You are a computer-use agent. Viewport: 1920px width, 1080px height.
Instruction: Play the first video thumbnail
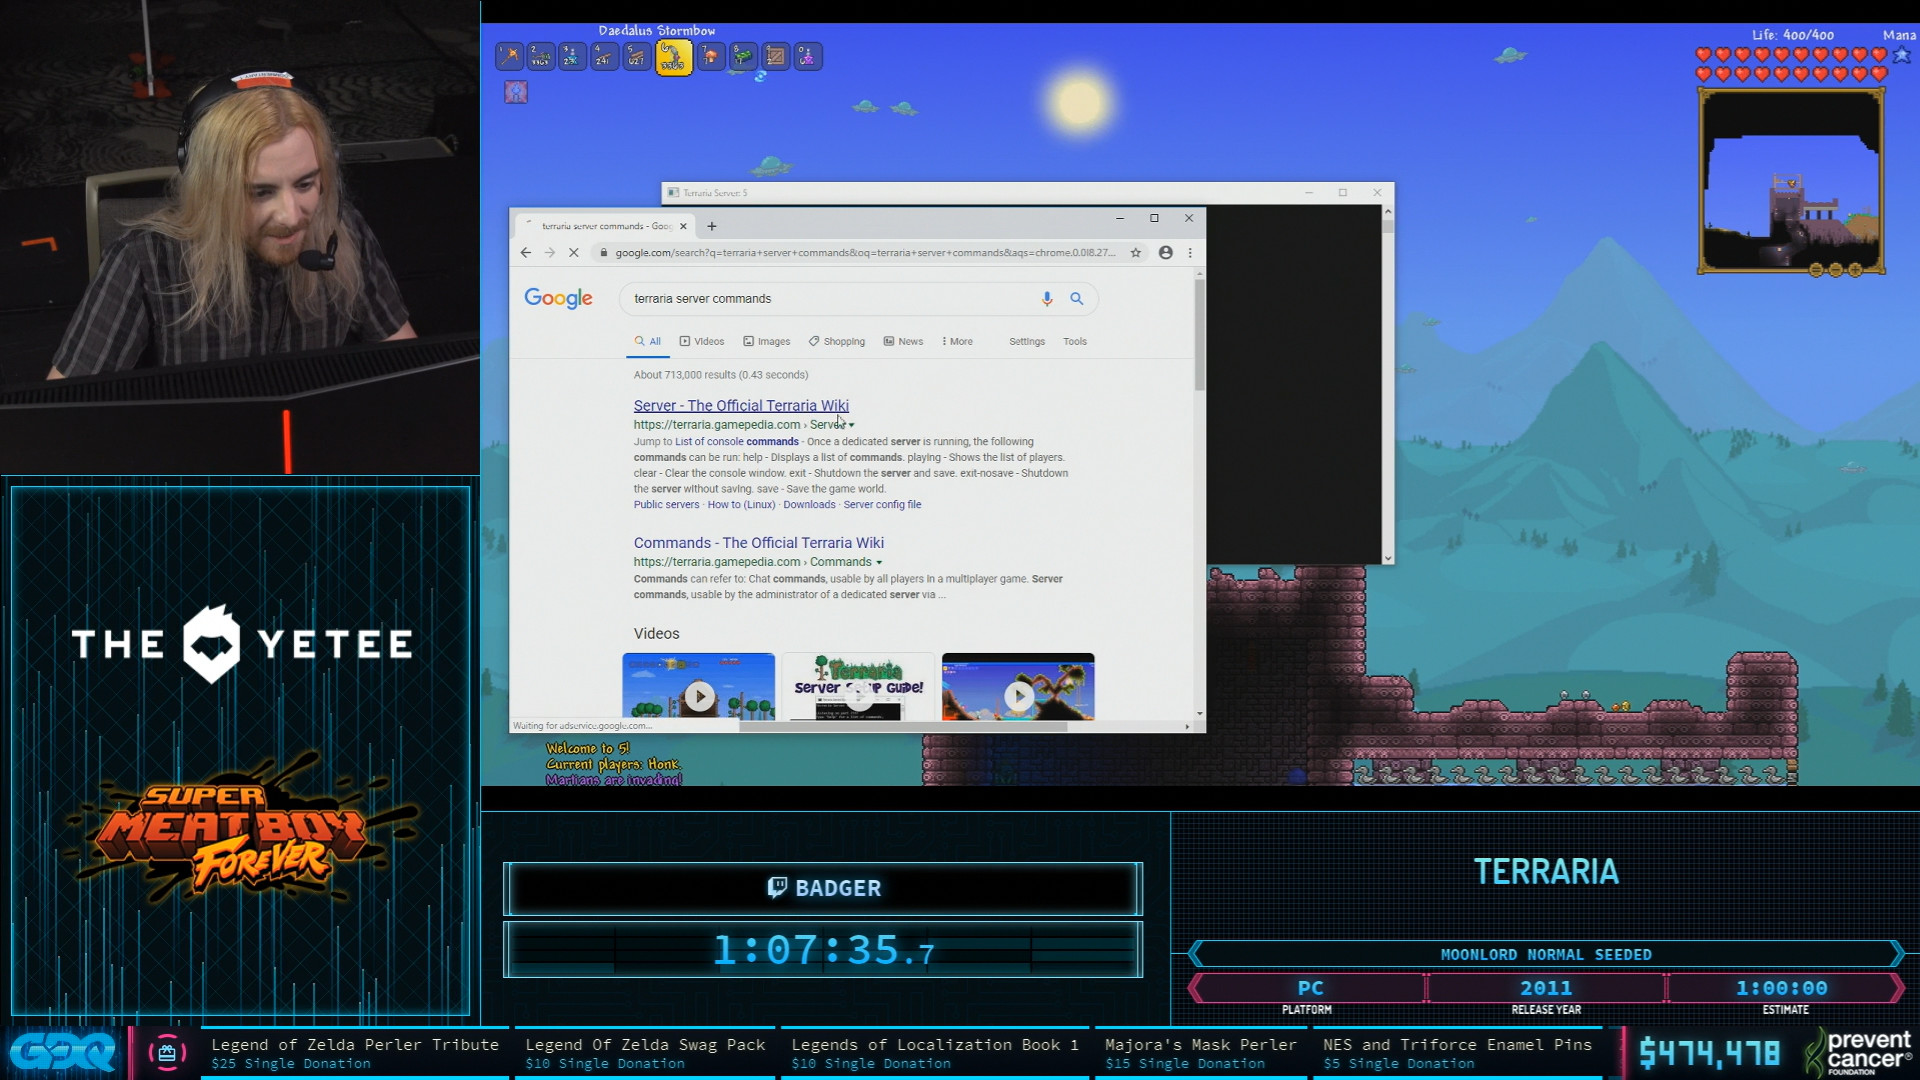click(x=699, y=695)
